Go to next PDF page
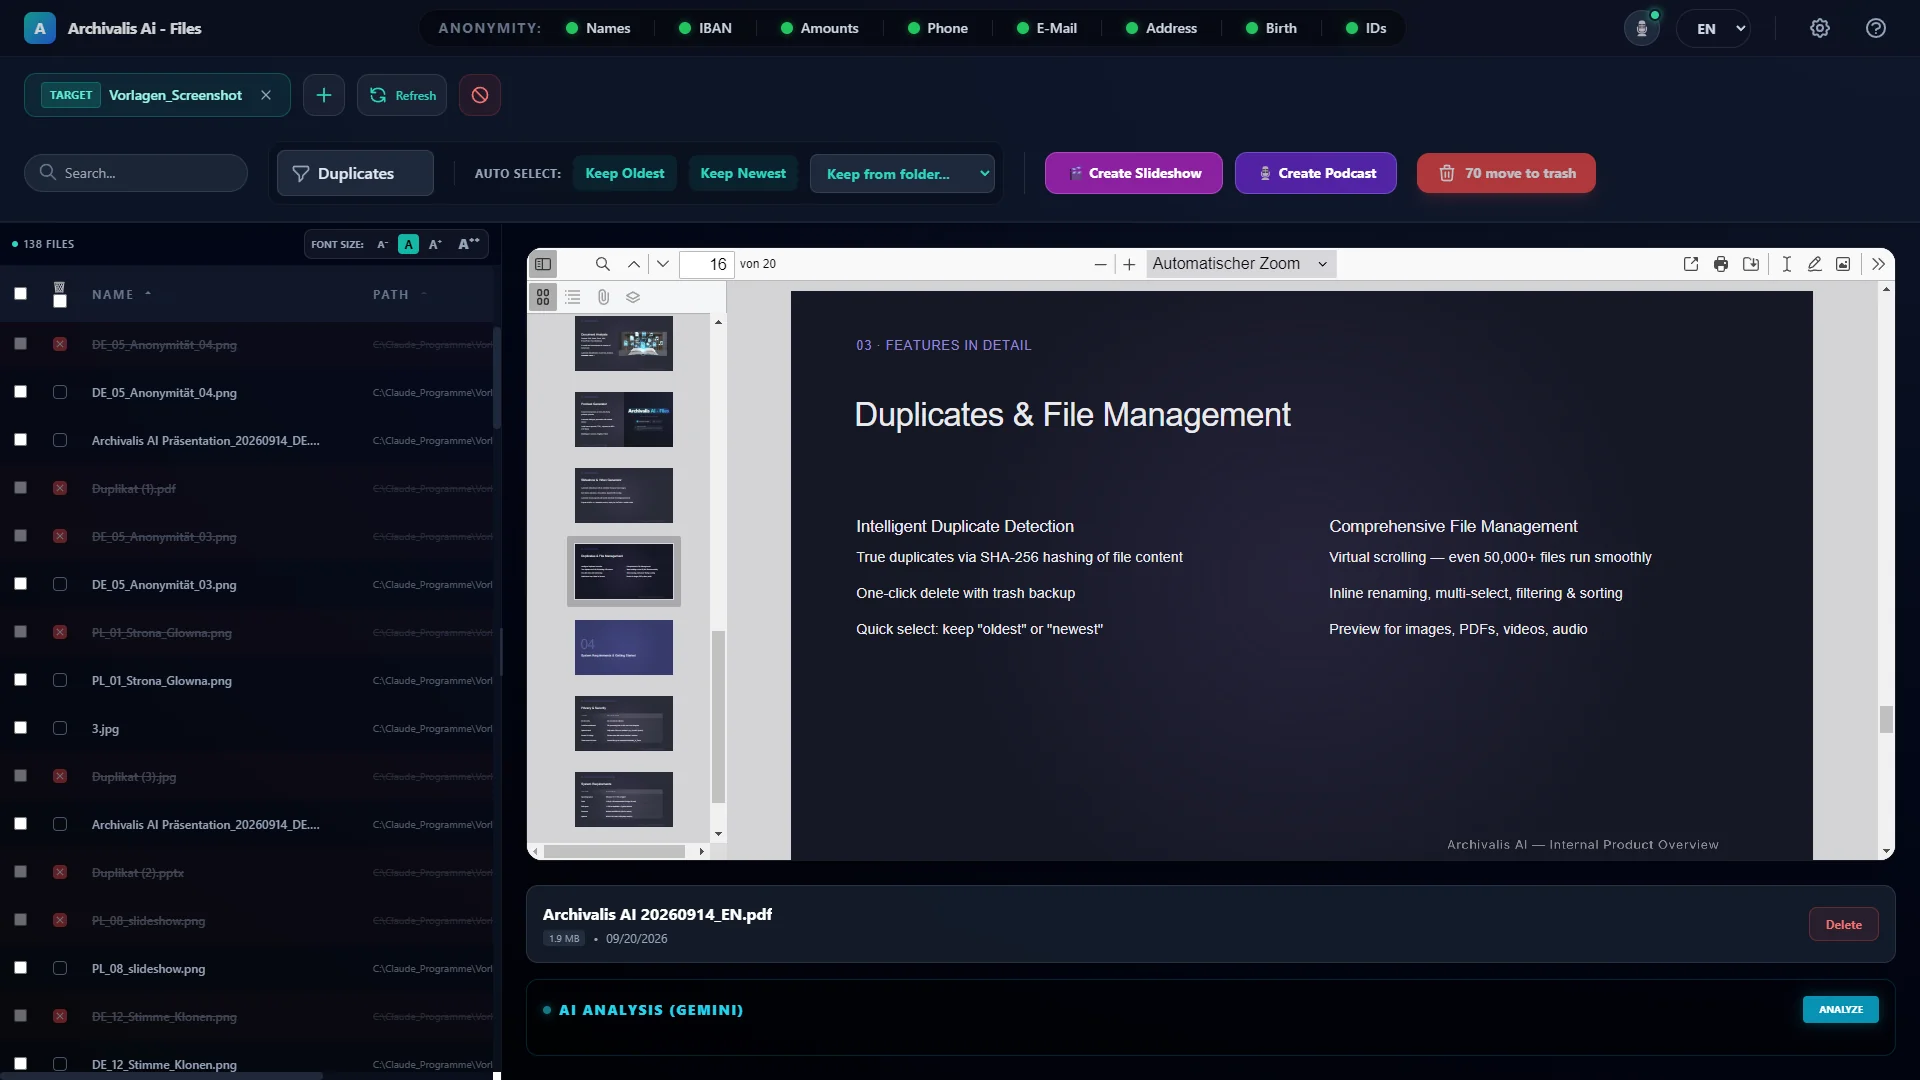Image resolution: width=1920 pixels, height=1080 pixels. [663, 264]
